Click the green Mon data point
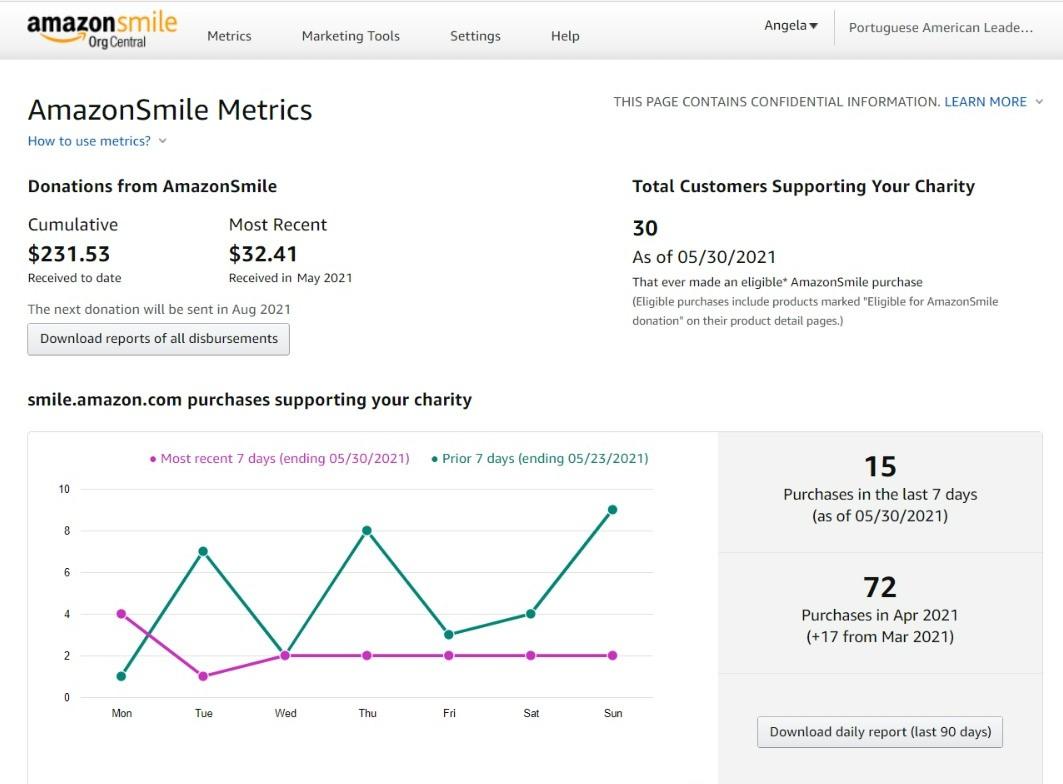The width and height of the screenshot is (1063, 784). 121,676
